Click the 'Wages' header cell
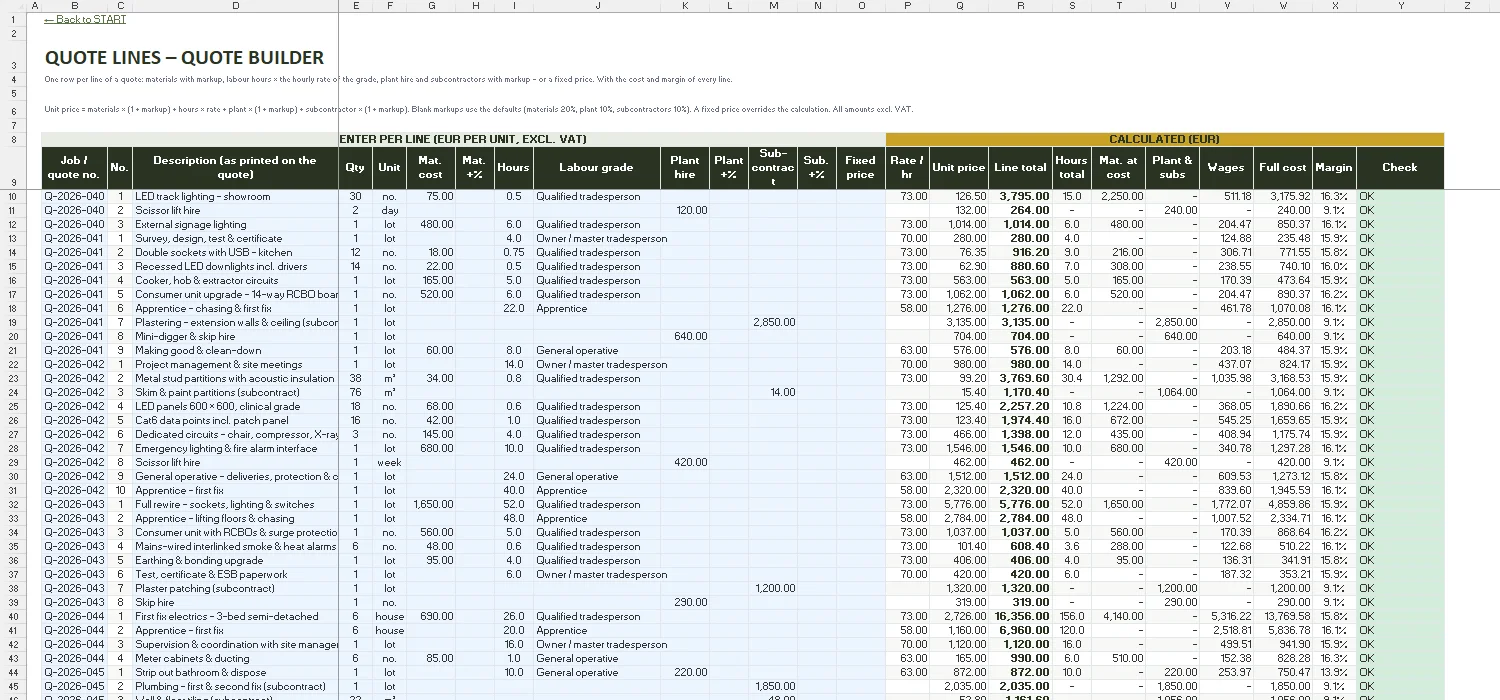Image resolution: width=1500 pixels, height=700 pixels. [x=1226, y=167]
